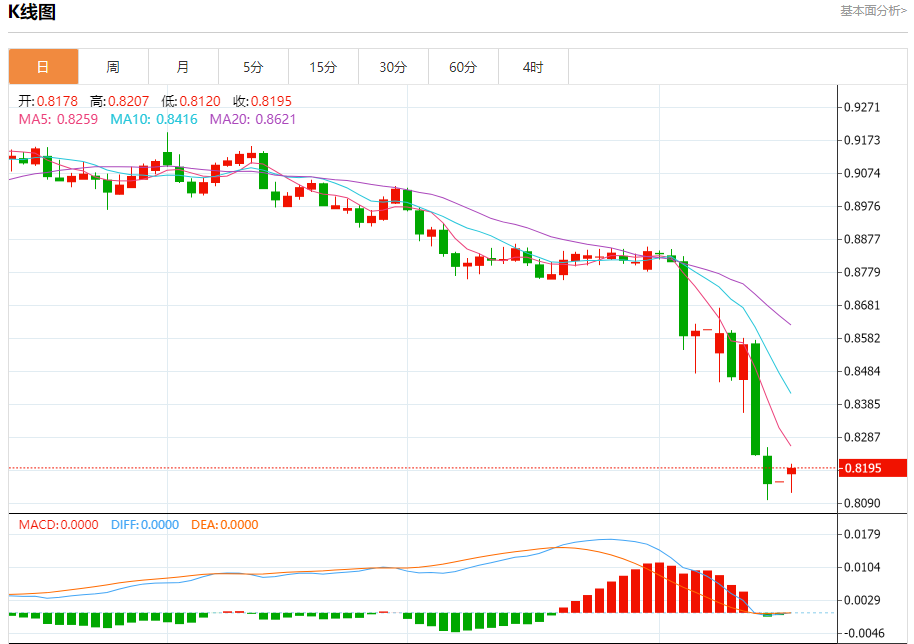
Task: Click the MACD value label
Action: click(x=58, y=525)
